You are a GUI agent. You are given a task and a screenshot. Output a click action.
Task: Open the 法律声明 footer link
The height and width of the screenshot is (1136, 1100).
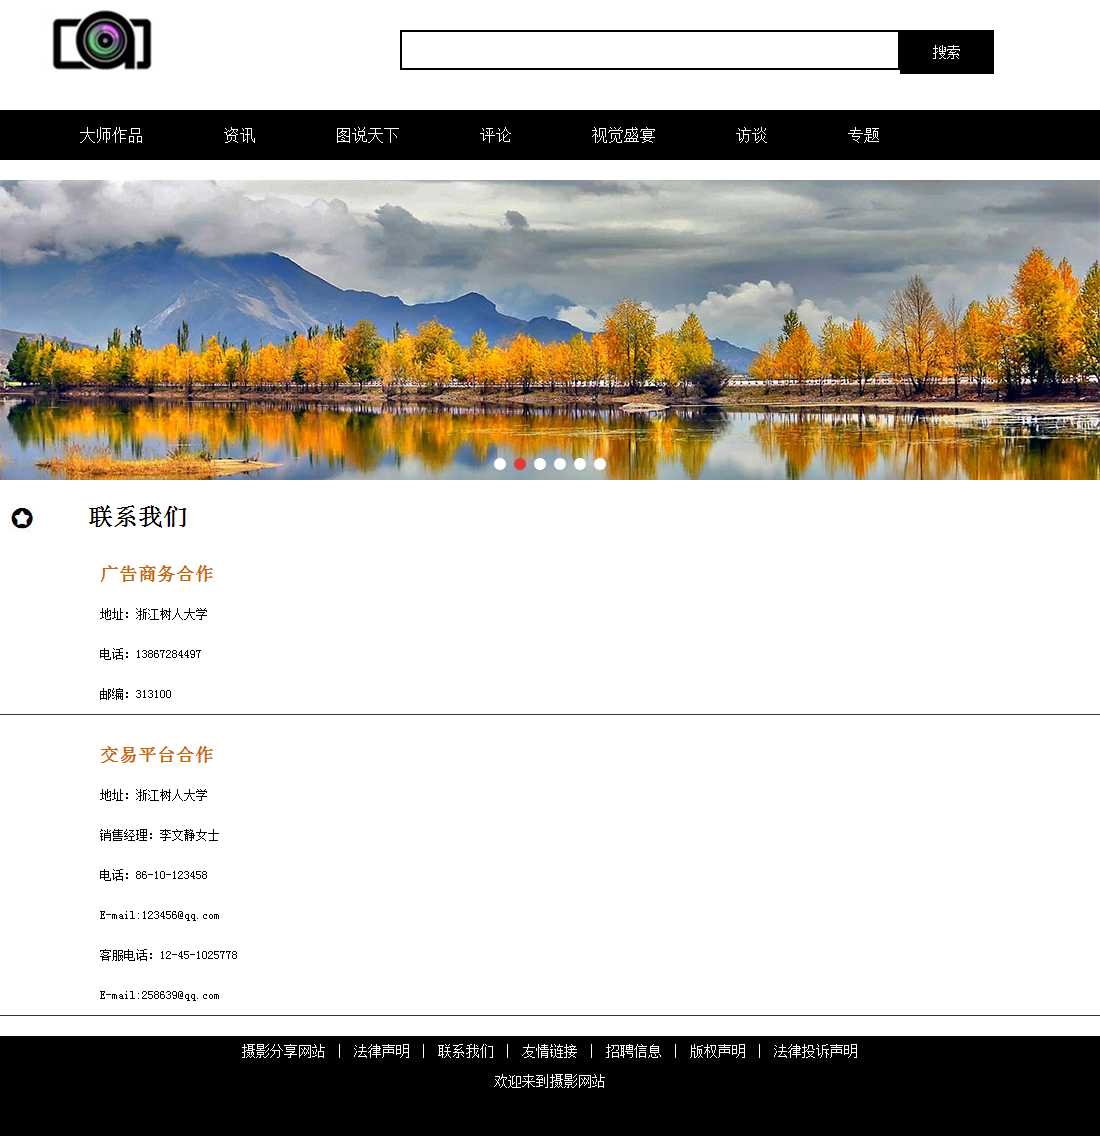pyautogui.click(x=381, y=1051)
